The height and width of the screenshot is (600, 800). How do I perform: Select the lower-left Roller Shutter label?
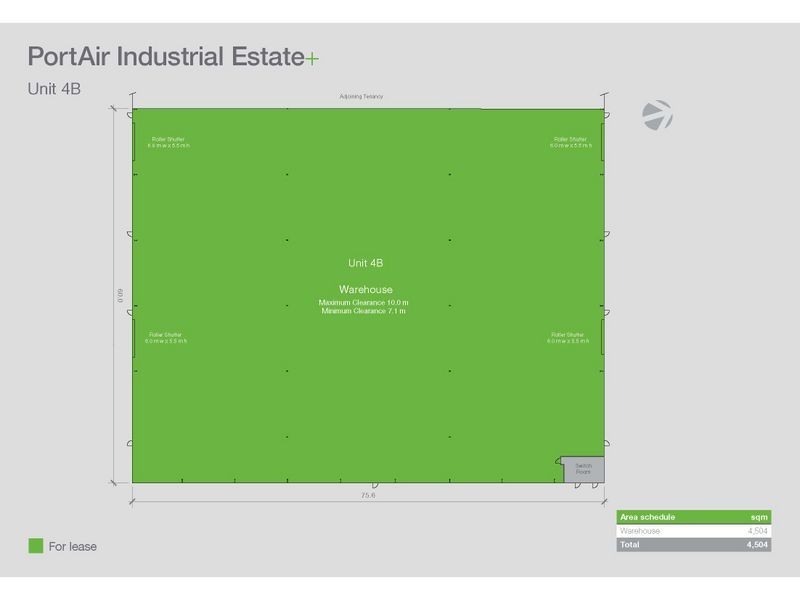pos(167,338)
